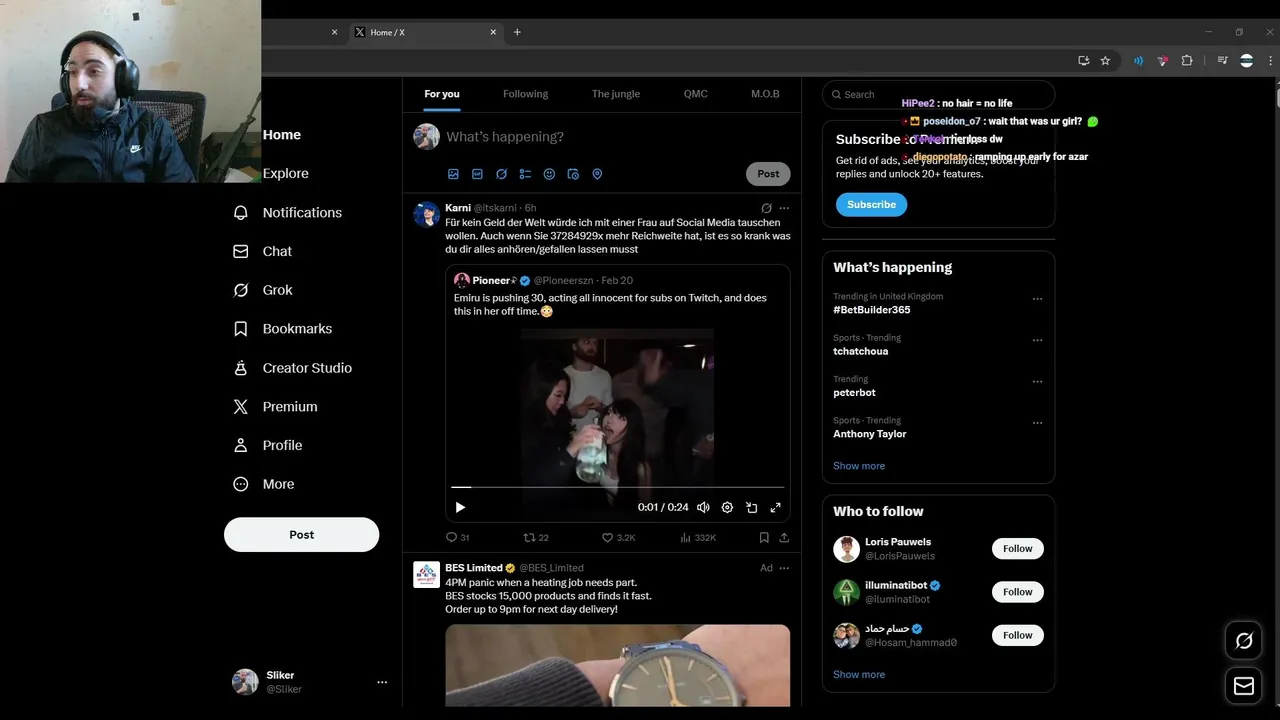Switch to the For you tab
The width and height of the screenshot is (1280, 720).
pos(442,94)
